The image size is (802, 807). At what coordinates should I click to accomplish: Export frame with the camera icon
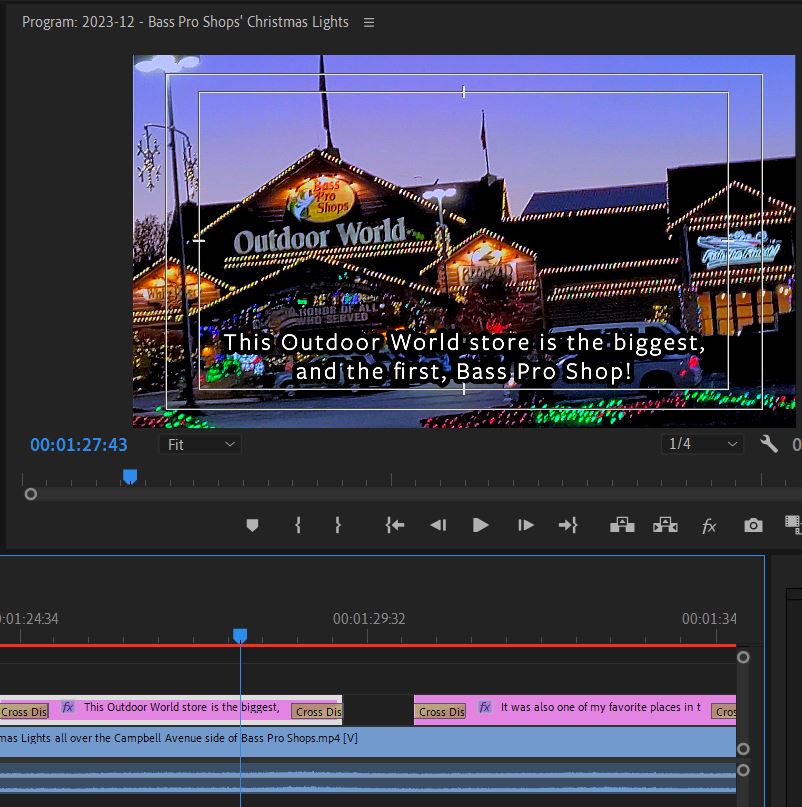point(753,525)
